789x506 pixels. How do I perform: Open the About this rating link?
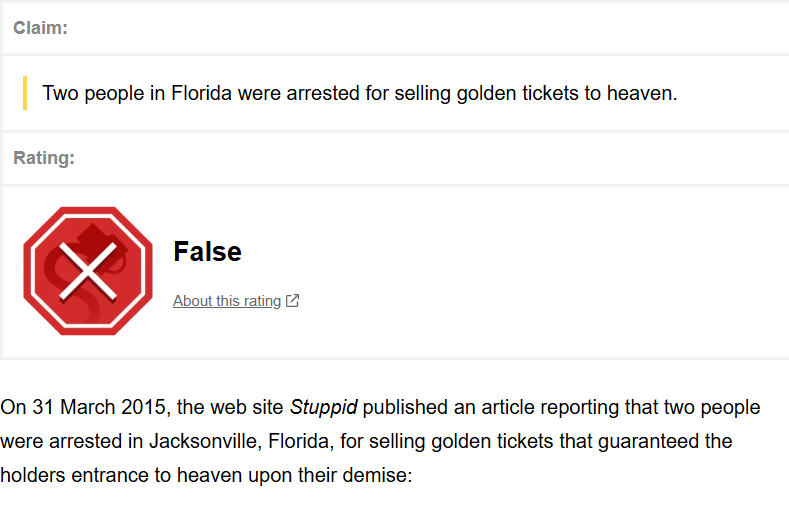click(x=227, y=301)
